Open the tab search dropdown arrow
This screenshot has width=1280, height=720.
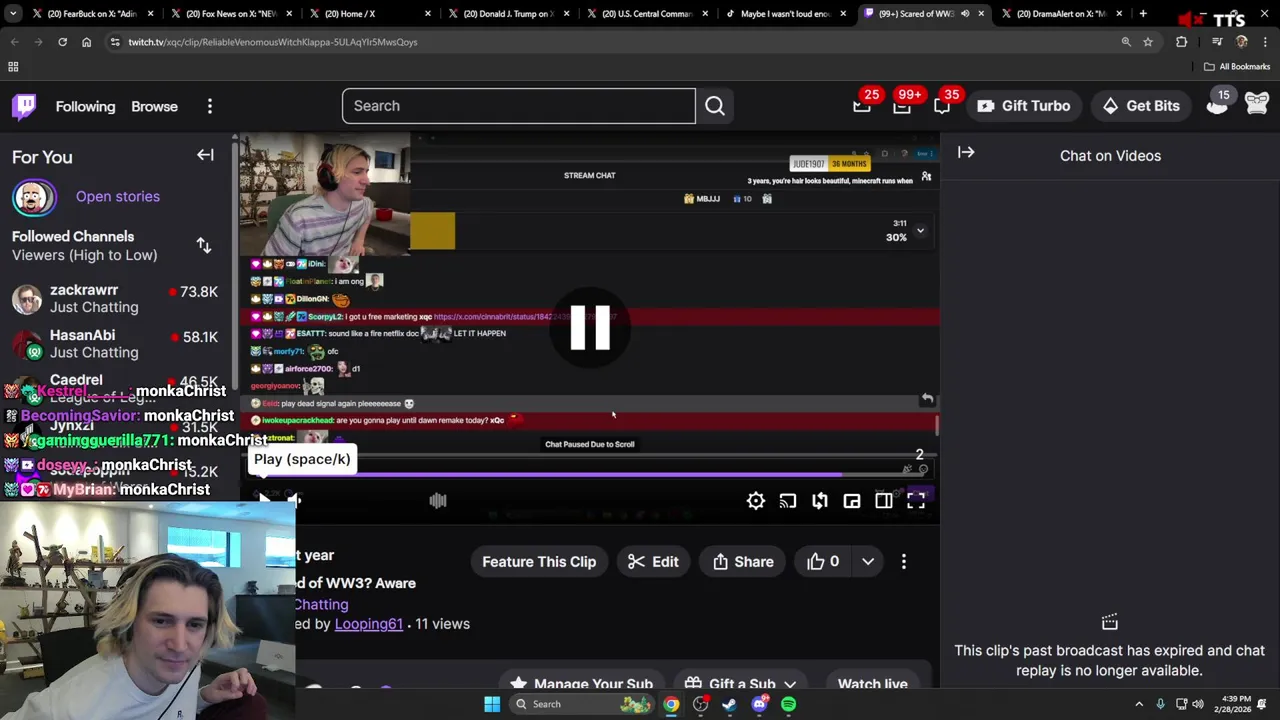(14, 14)
